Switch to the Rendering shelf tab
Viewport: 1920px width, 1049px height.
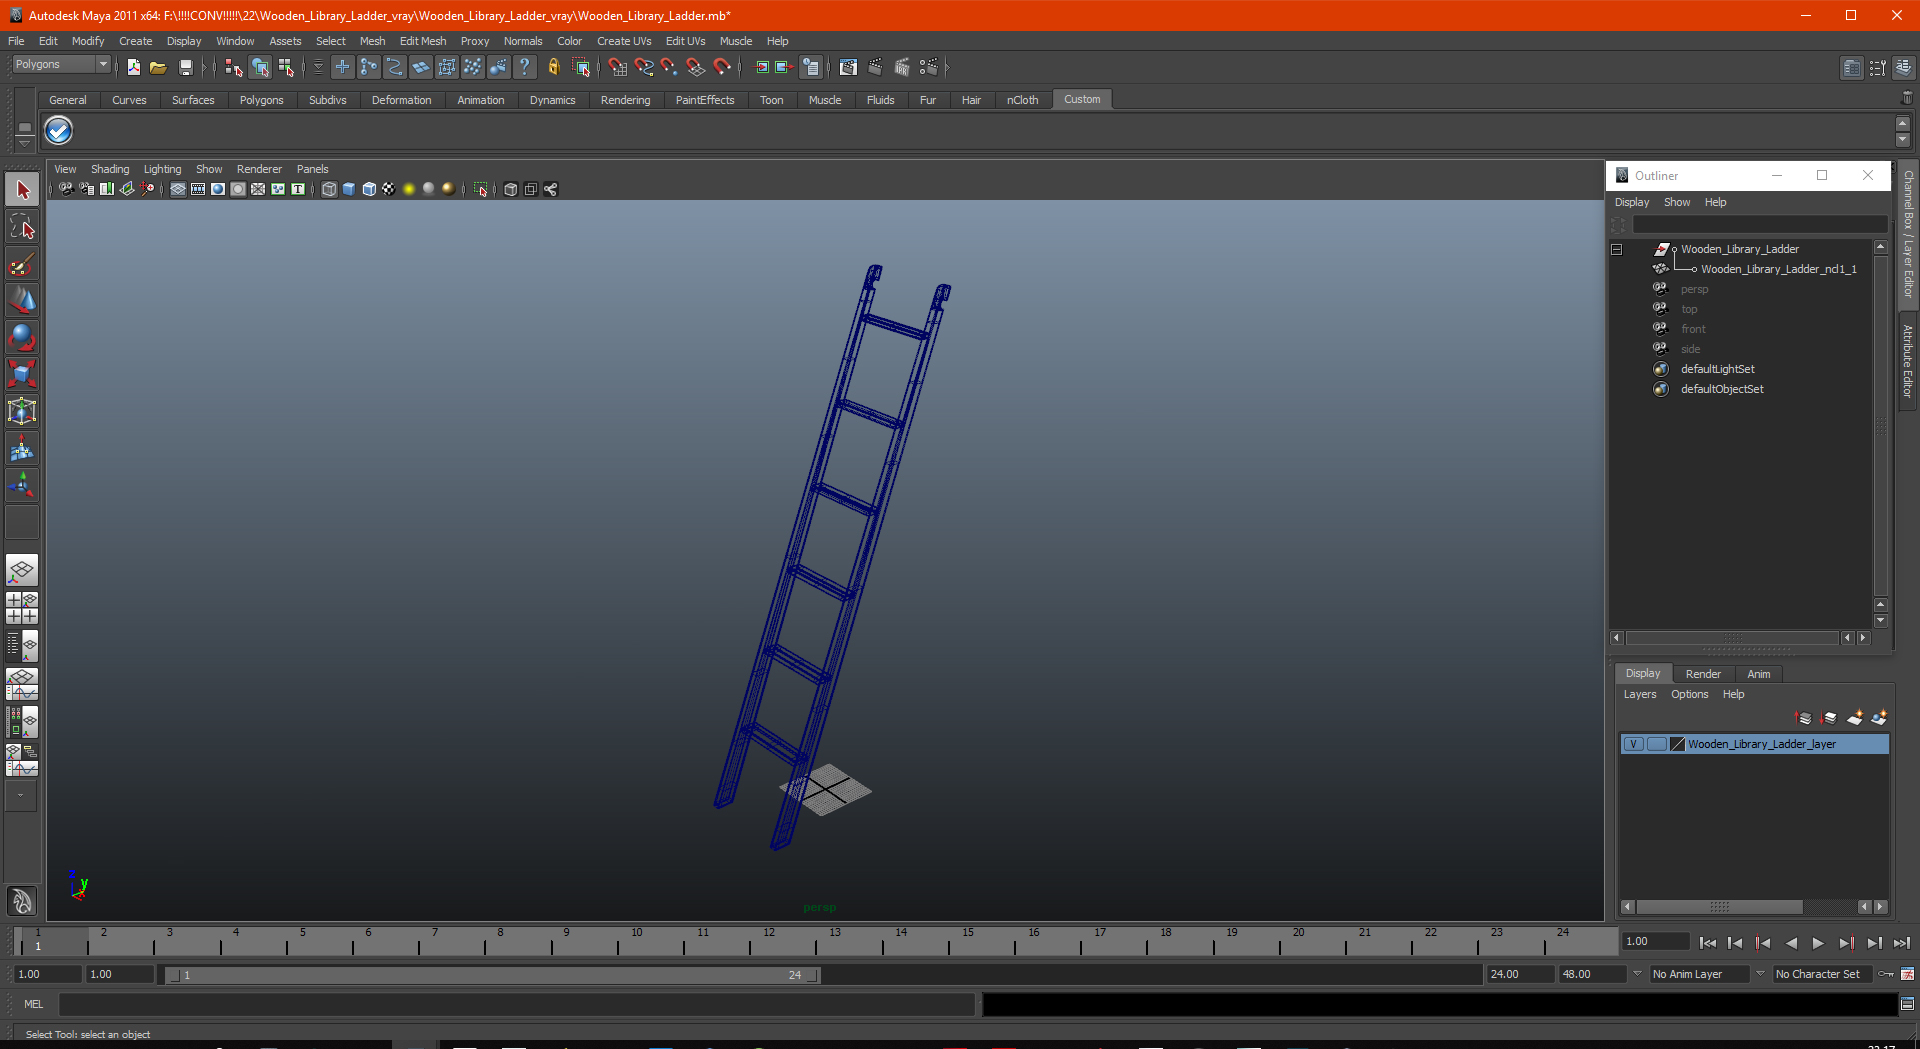pos(625,100)
